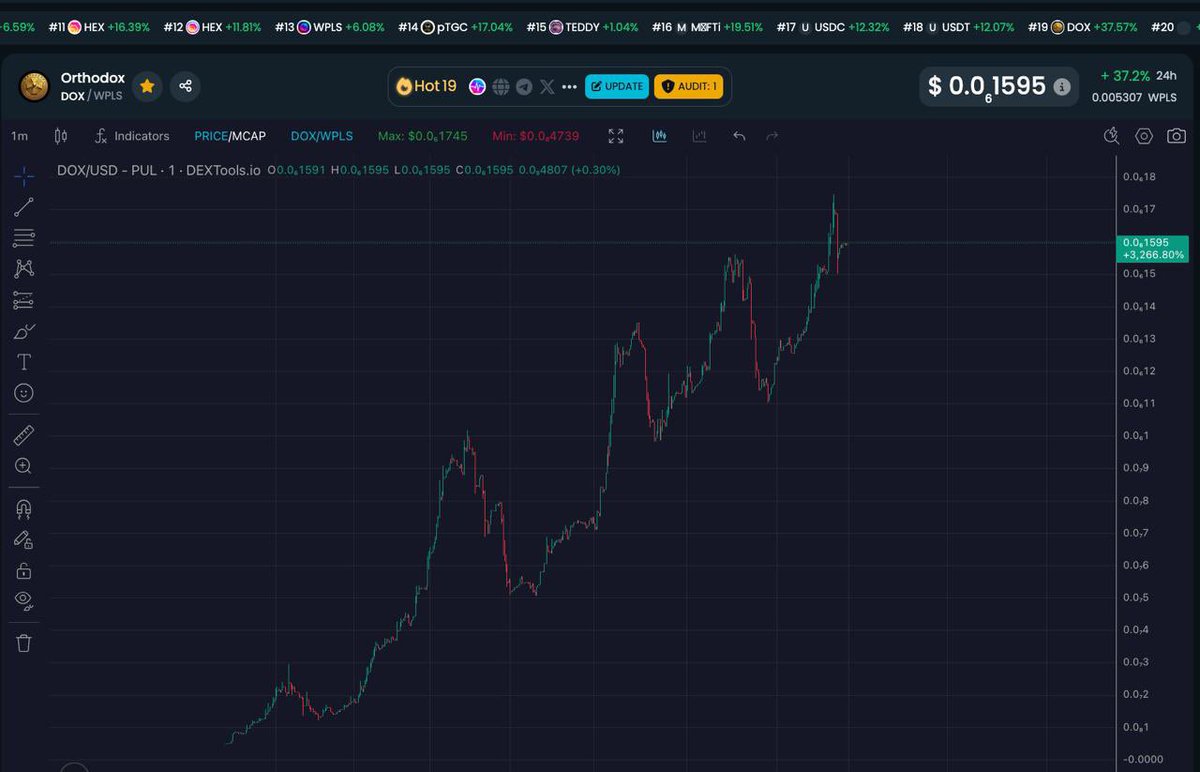This screenshot has height=772, width=1200.
Task: Open the Telegram icon link
Action: coord(524,87)
